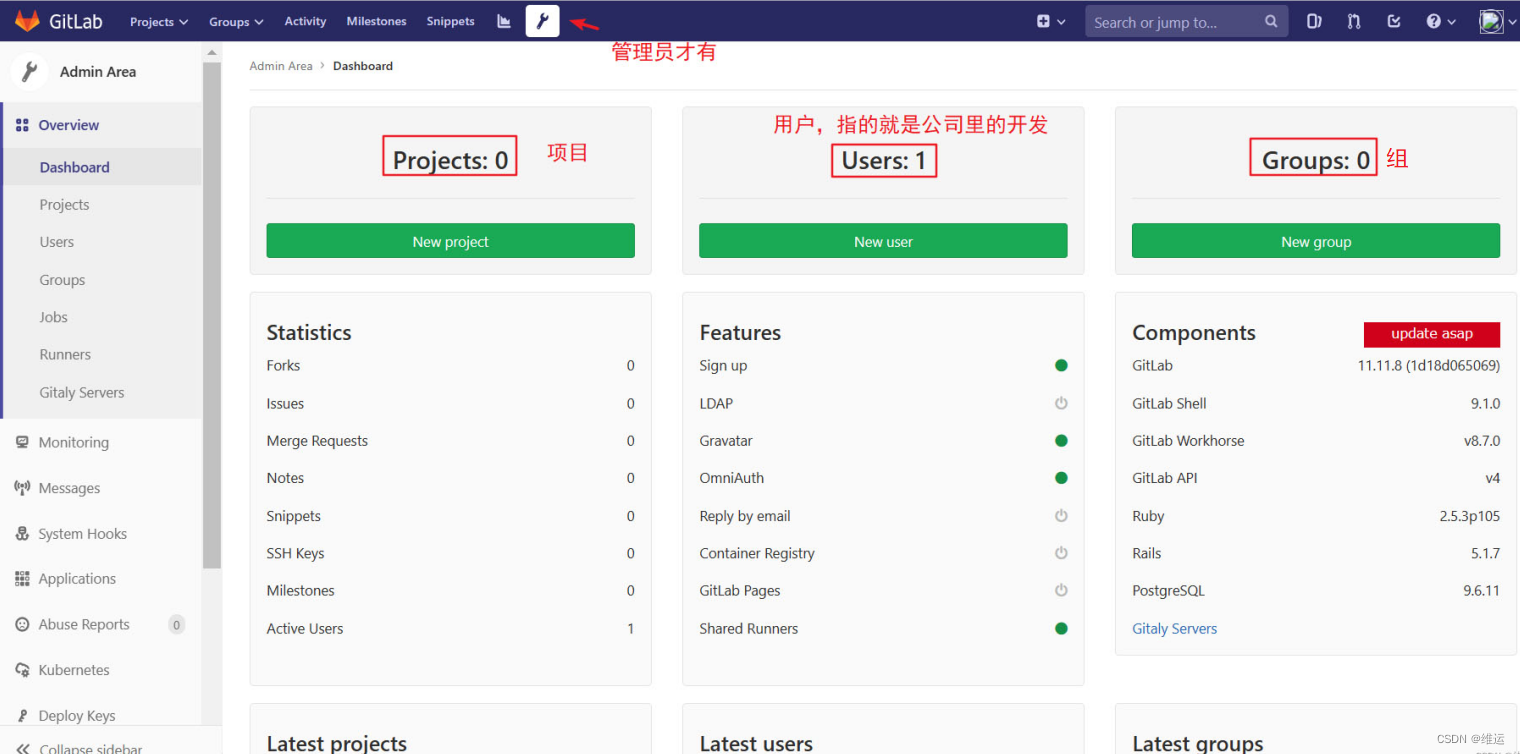Open the instance statistics chart icon
This screenshot has width=1520, height=754.
[504, 21]
